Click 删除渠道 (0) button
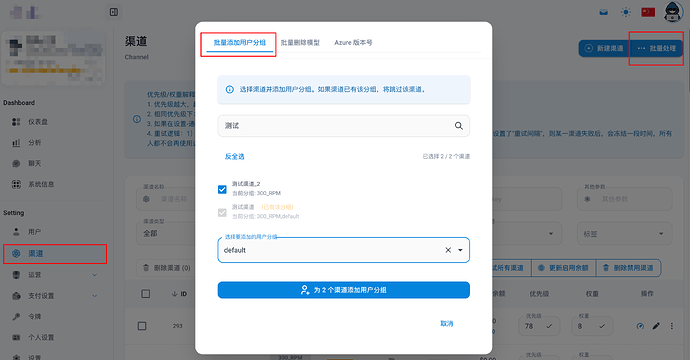This screenshot has height=360, width=690. [x=167, y=268]
